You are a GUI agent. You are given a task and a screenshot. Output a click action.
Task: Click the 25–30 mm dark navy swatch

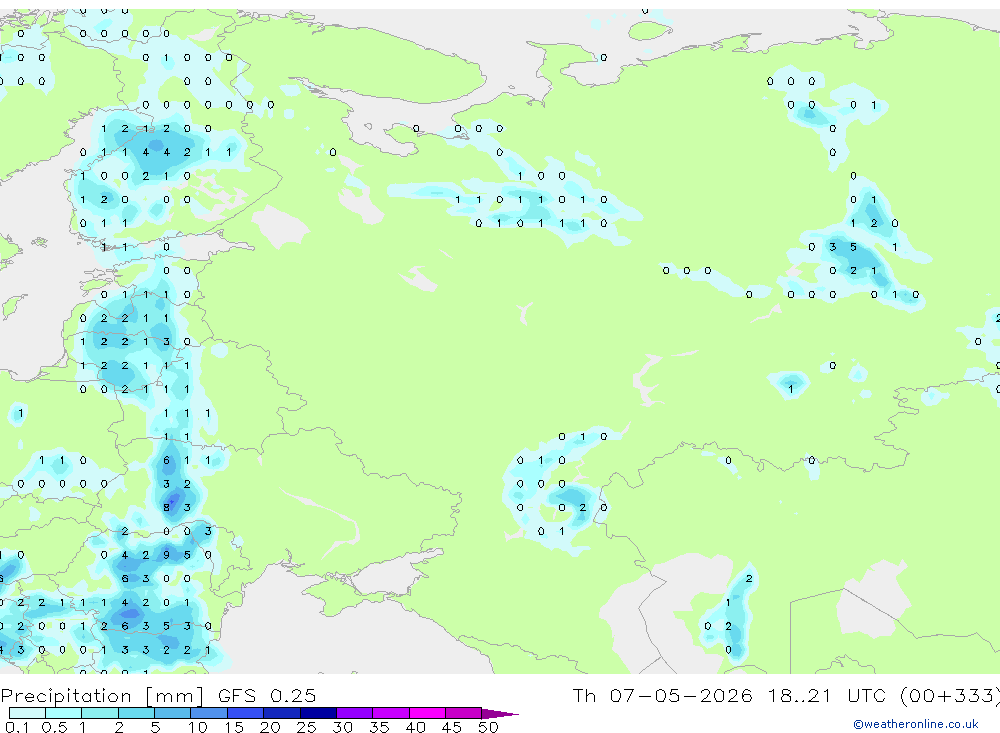318,713
